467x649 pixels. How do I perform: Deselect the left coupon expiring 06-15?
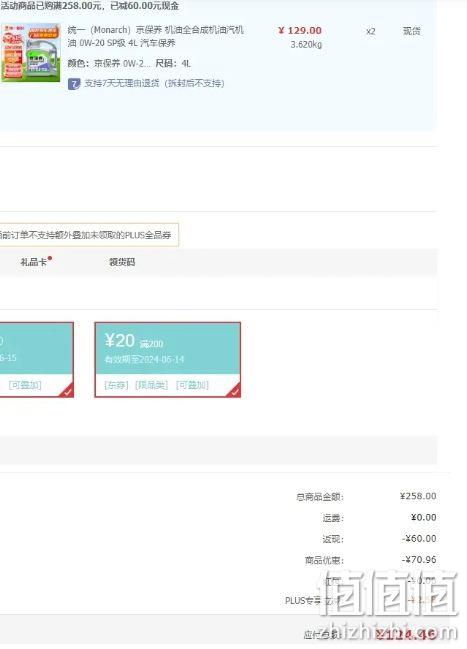pyautogui.click(x=36, y=360)
